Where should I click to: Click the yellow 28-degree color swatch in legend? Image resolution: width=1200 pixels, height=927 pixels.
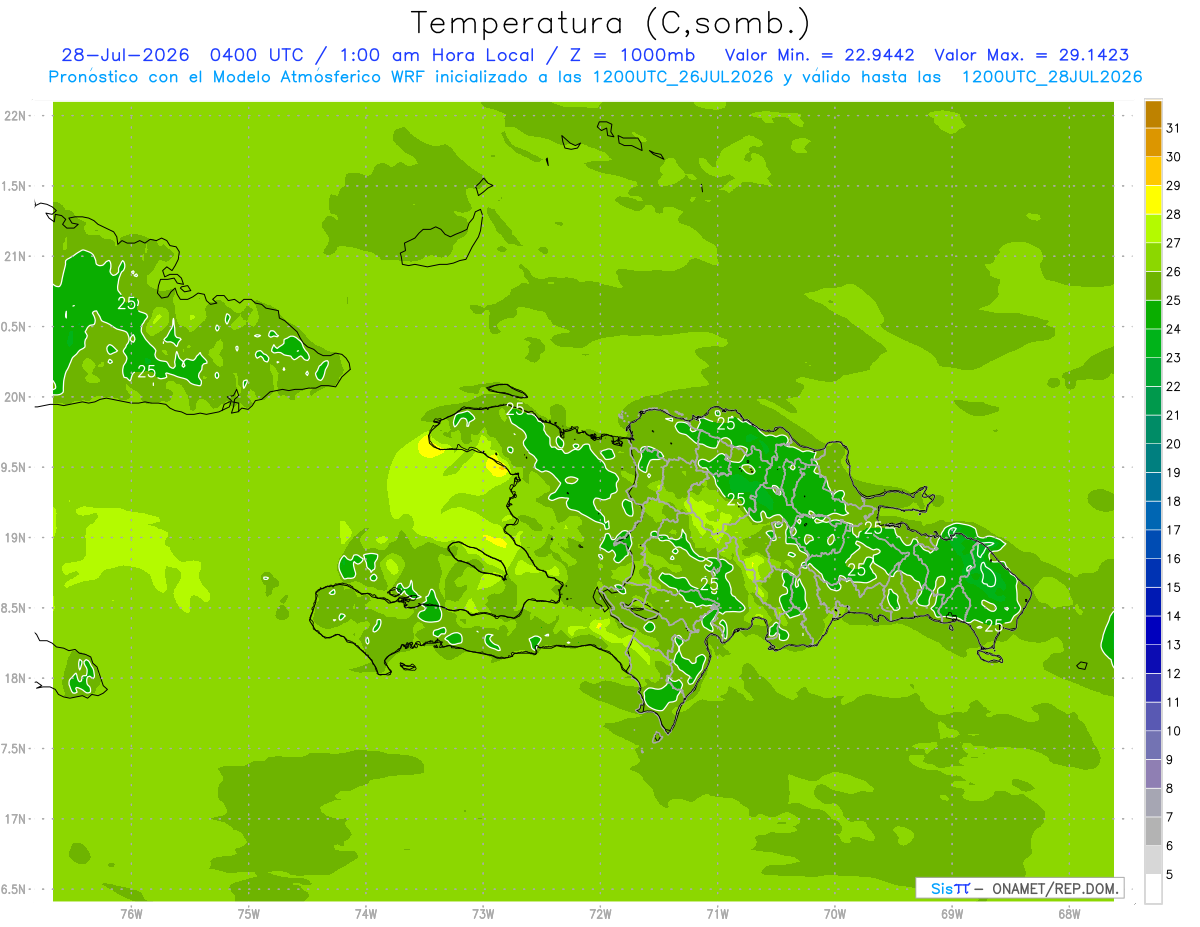click(x=1153, y=199)
